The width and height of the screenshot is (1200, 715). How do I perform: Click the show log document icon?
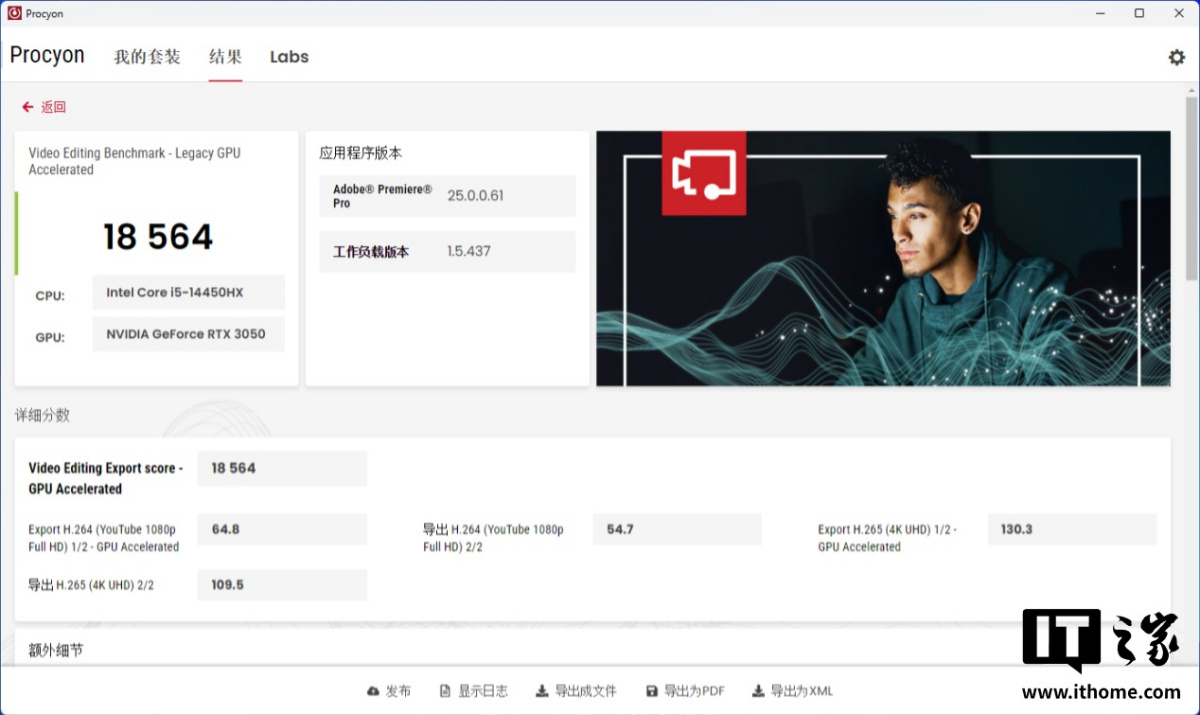(446, 691)
